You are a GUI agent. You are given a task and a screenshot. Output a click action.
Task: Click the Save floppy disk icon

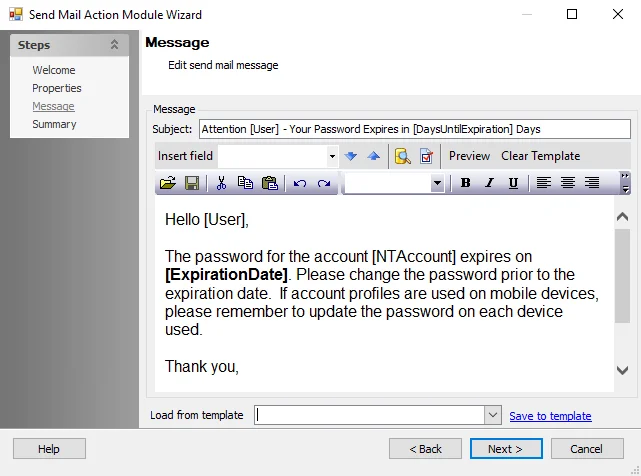[192, 183]
